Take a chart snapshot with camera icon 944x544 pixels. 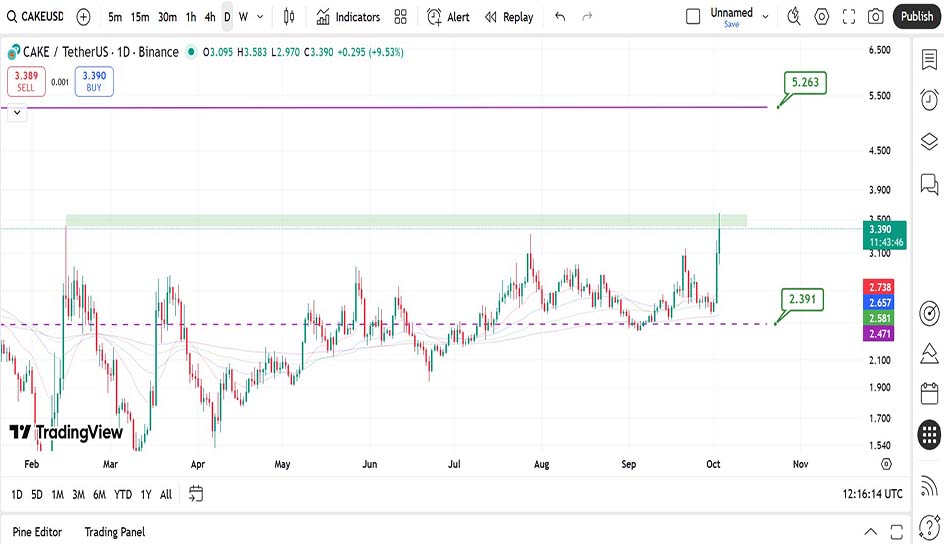876,17
